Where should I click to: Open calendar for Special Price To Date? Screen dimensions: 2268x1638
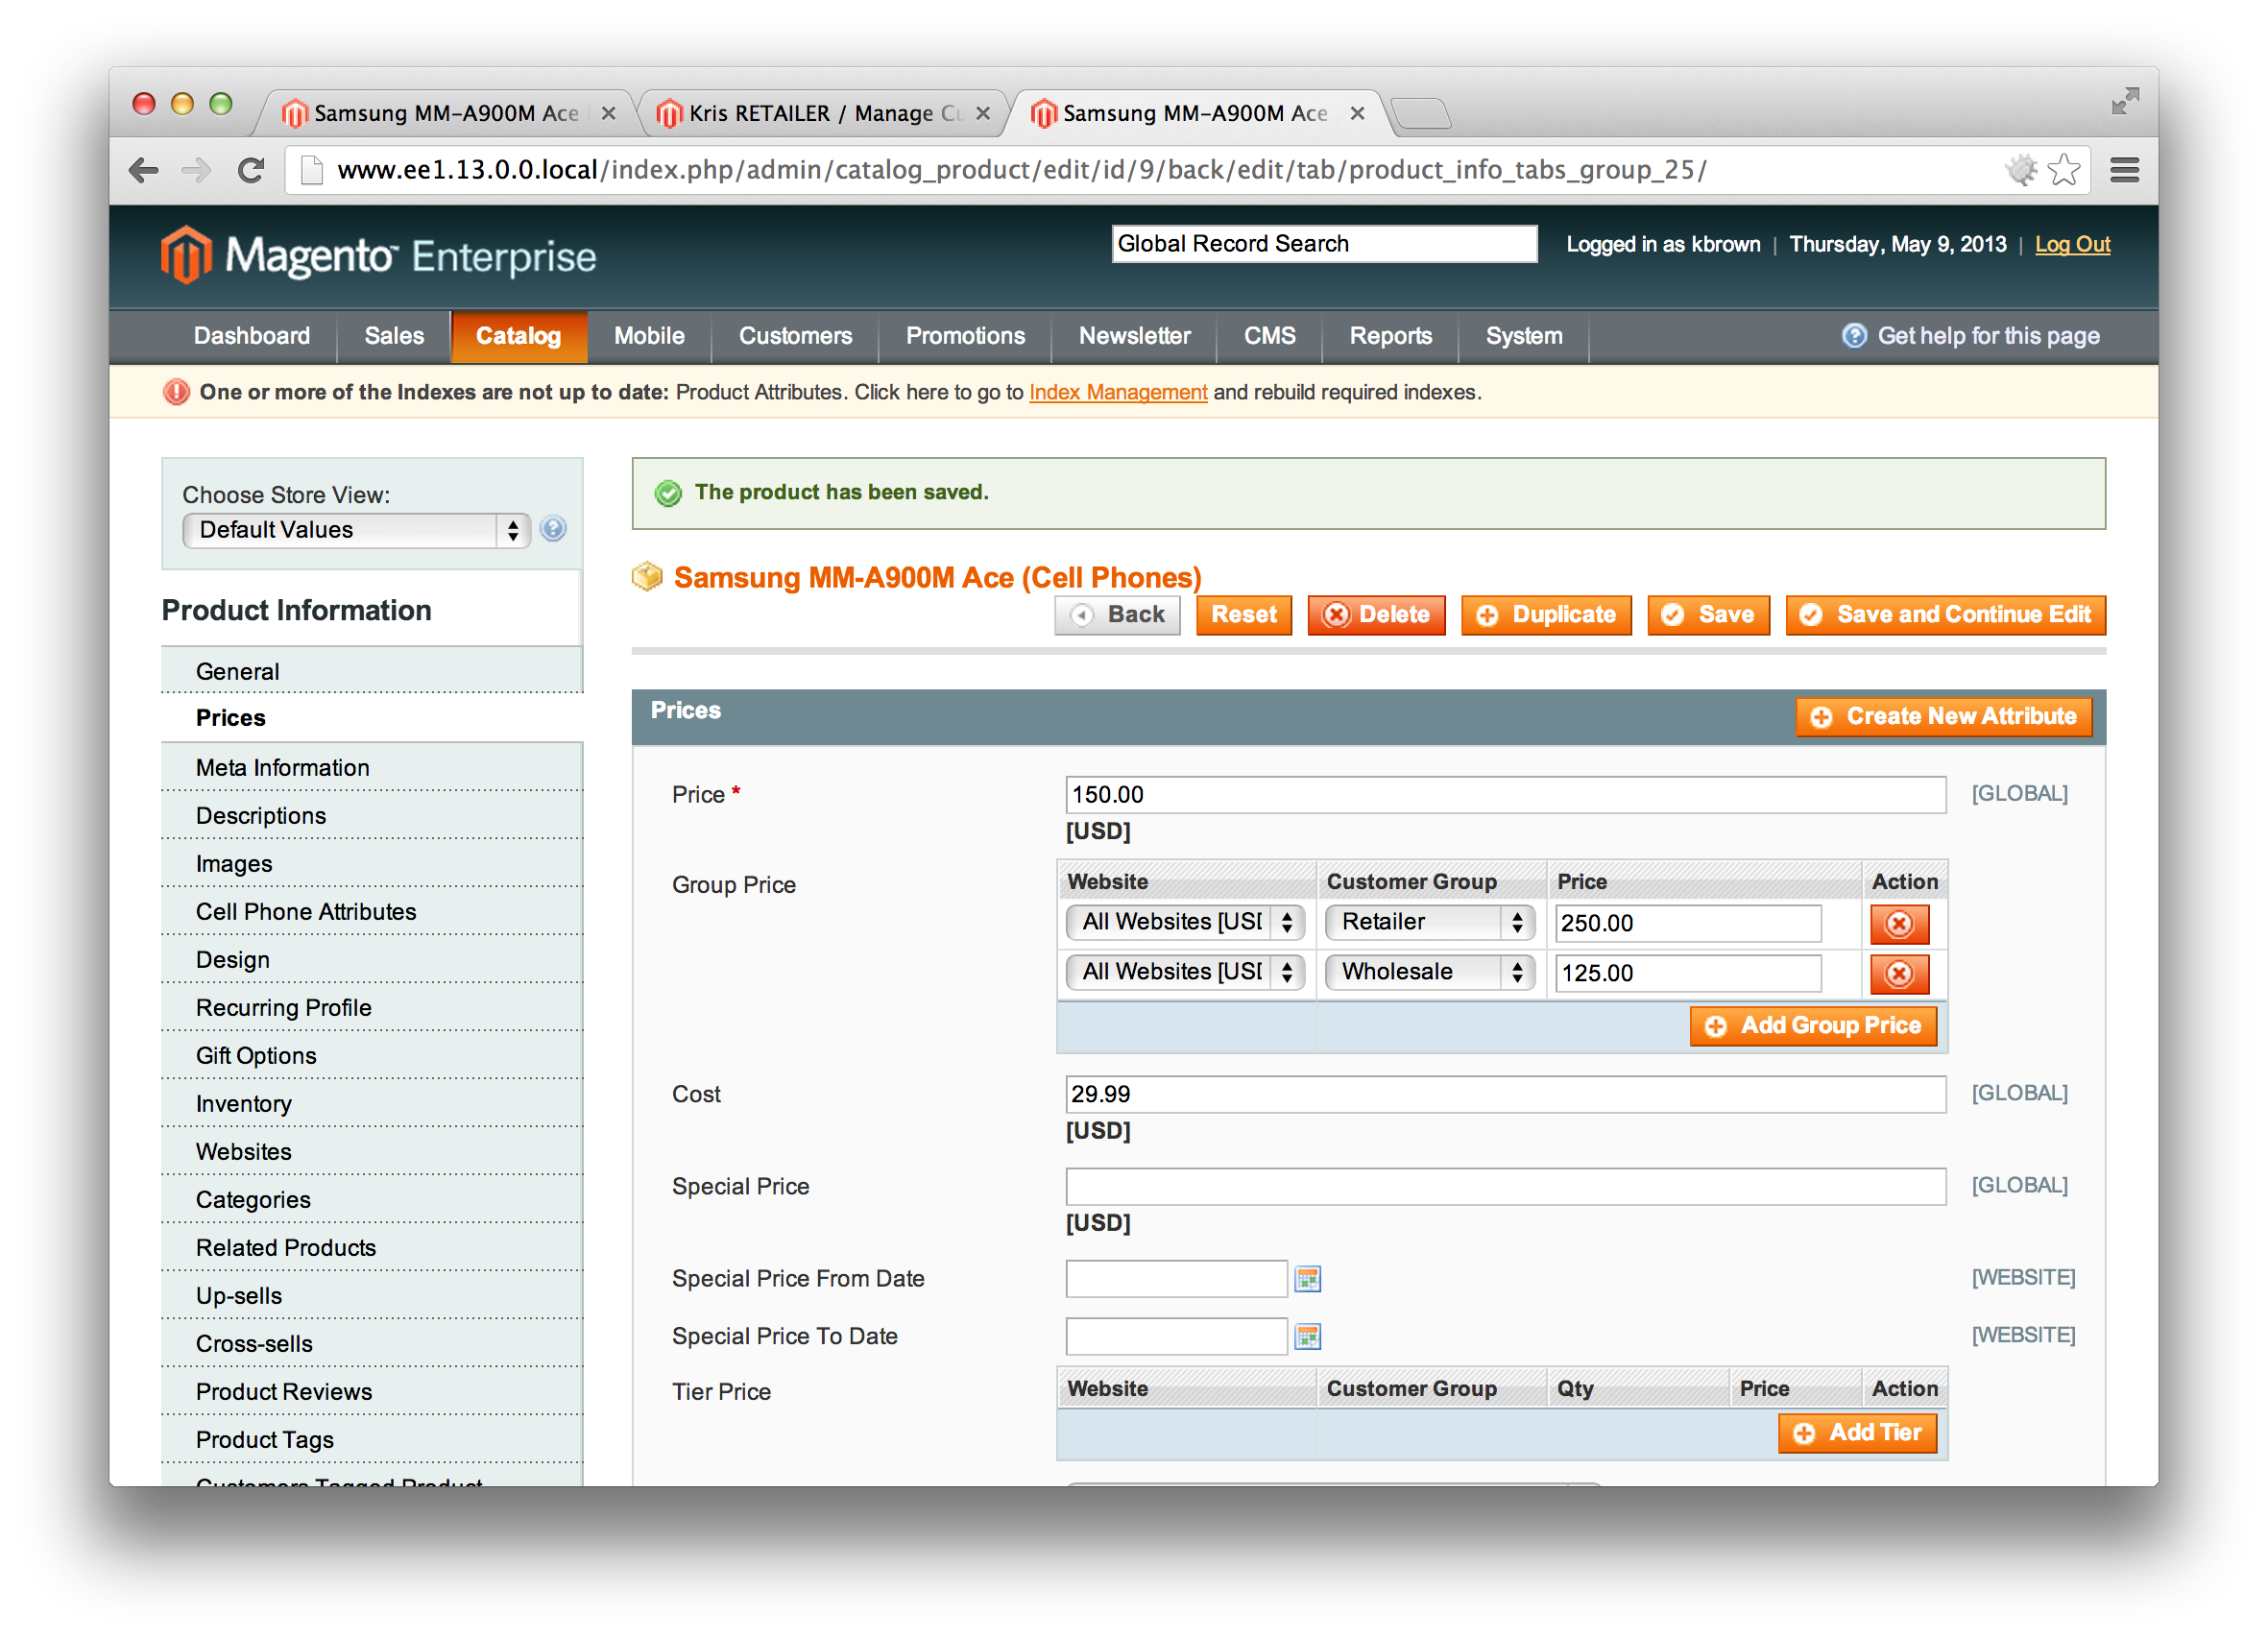(x=1307, y=1337)
